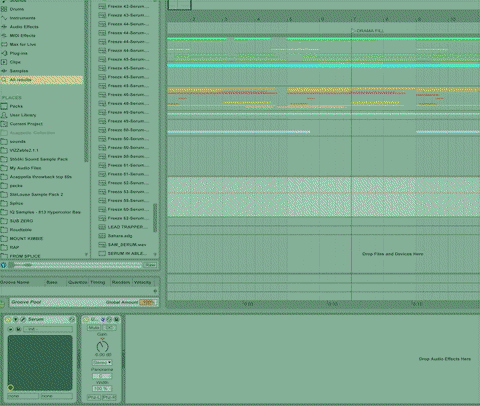
Task: Toggle the Utility DC filter button
Action: point(109,328)
